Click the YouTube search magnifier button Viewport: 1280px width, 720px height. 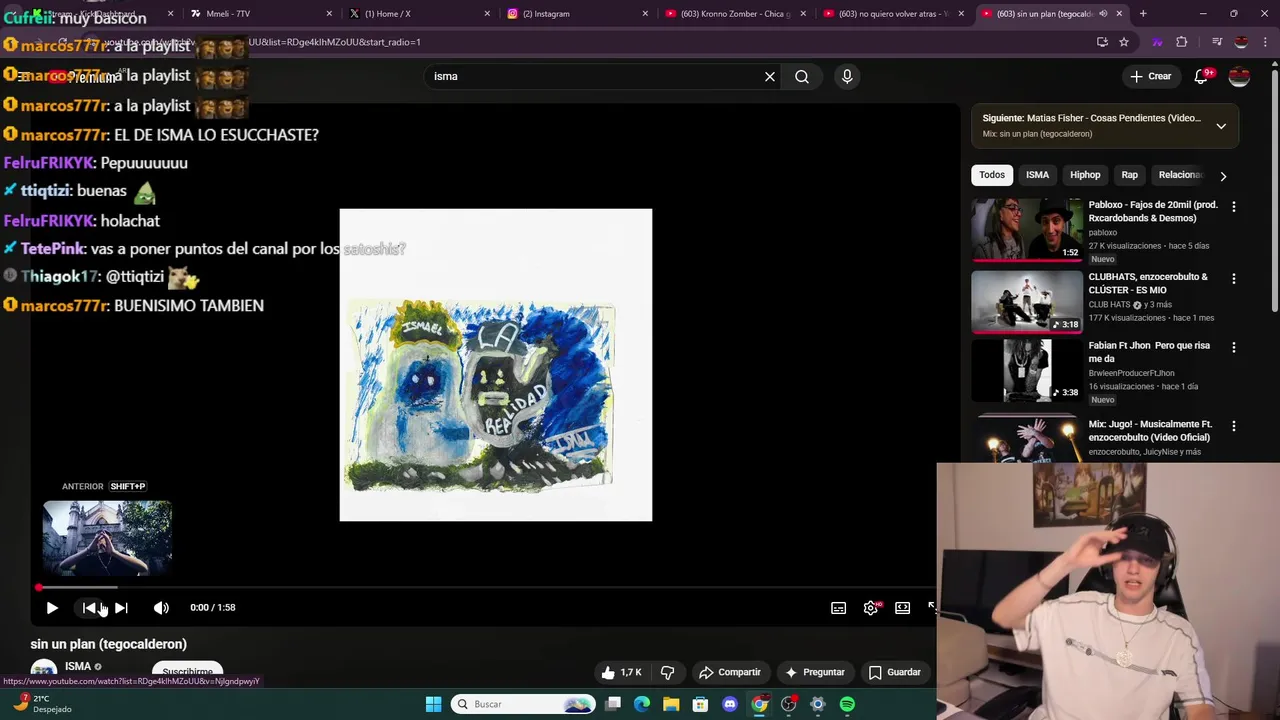[x=802, y=76]
